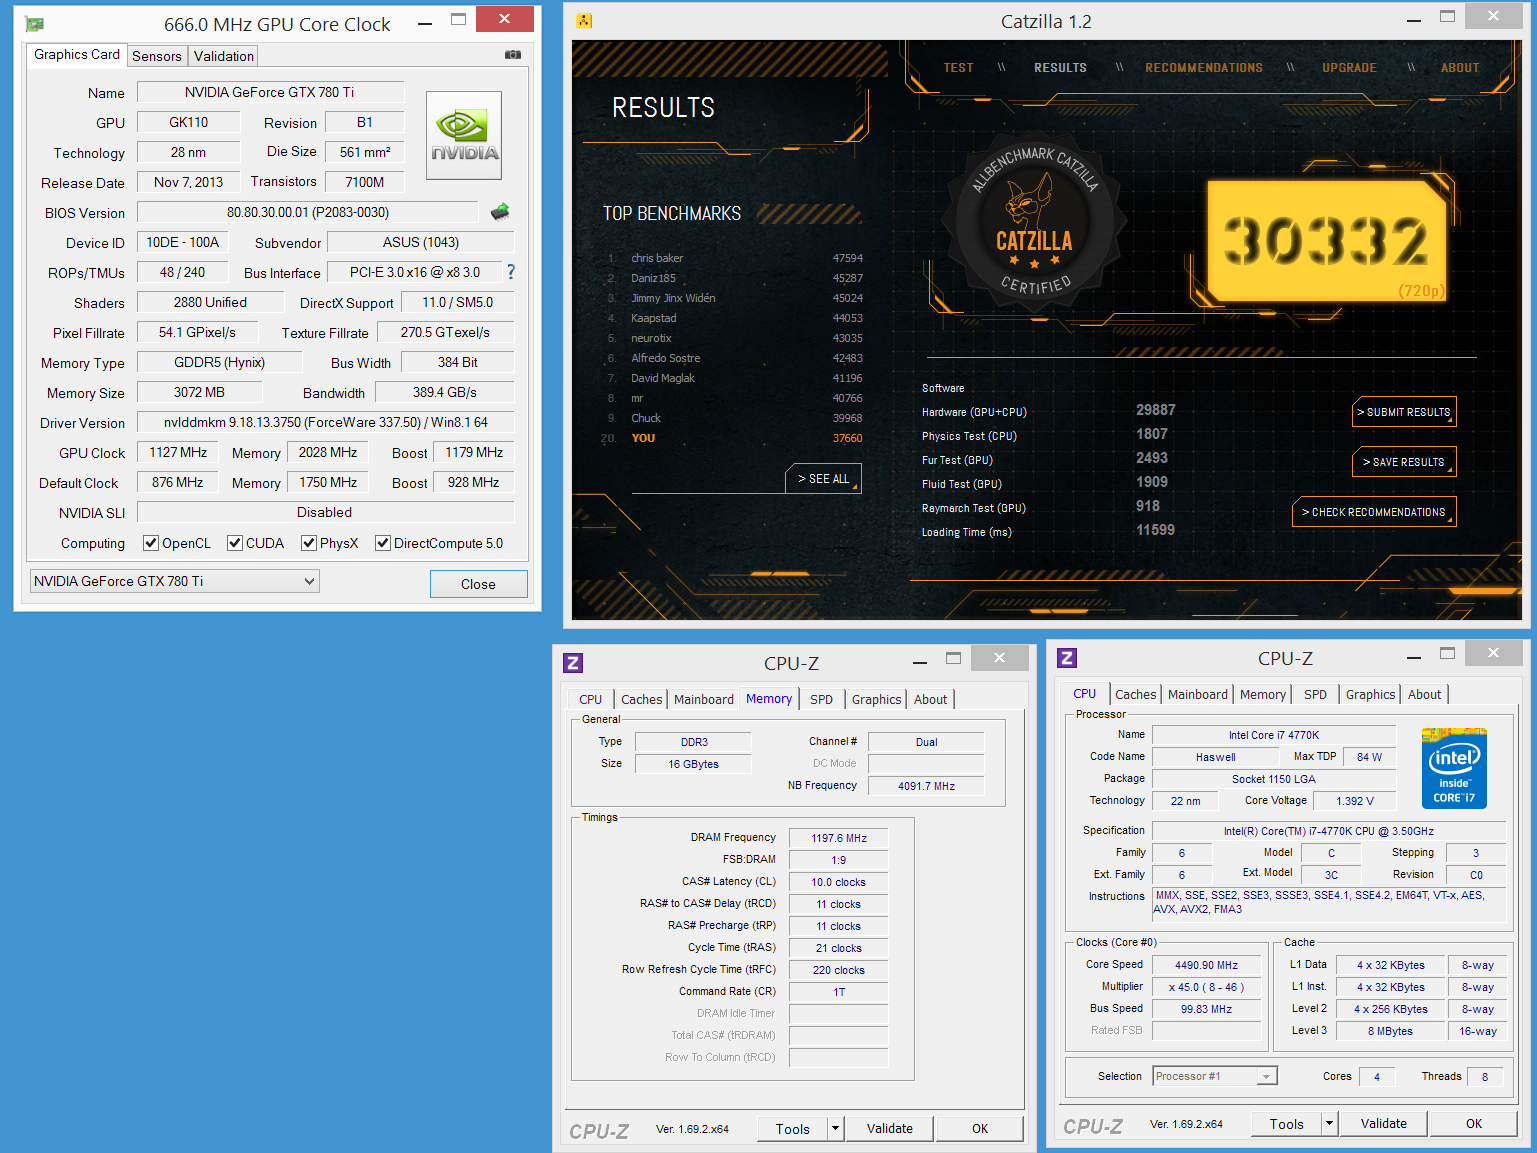Viewport: 1537px width, 1153px height.
Task: Switch to GPU-Z Sensors tab
Action: point(157,56)
